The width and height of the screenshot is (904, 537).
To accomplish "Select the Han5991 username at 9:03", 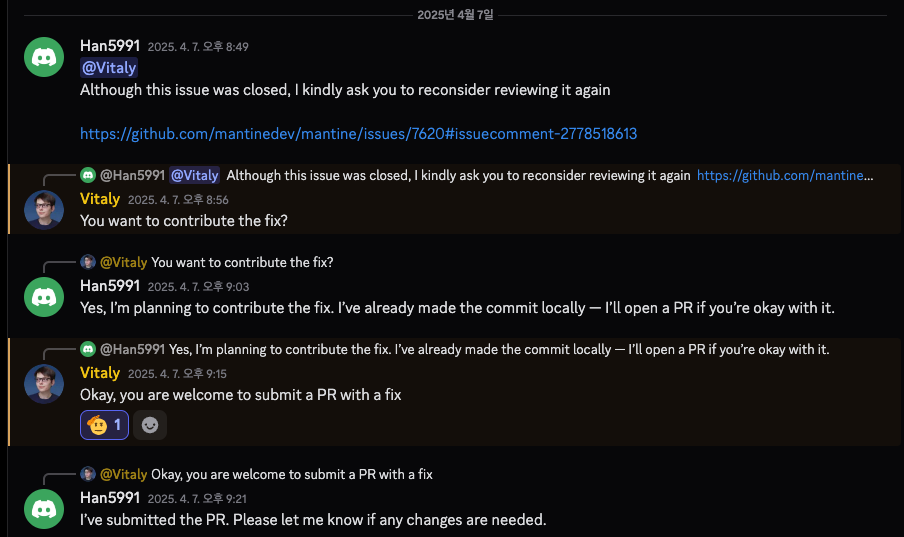I will (x=109, y=286).
